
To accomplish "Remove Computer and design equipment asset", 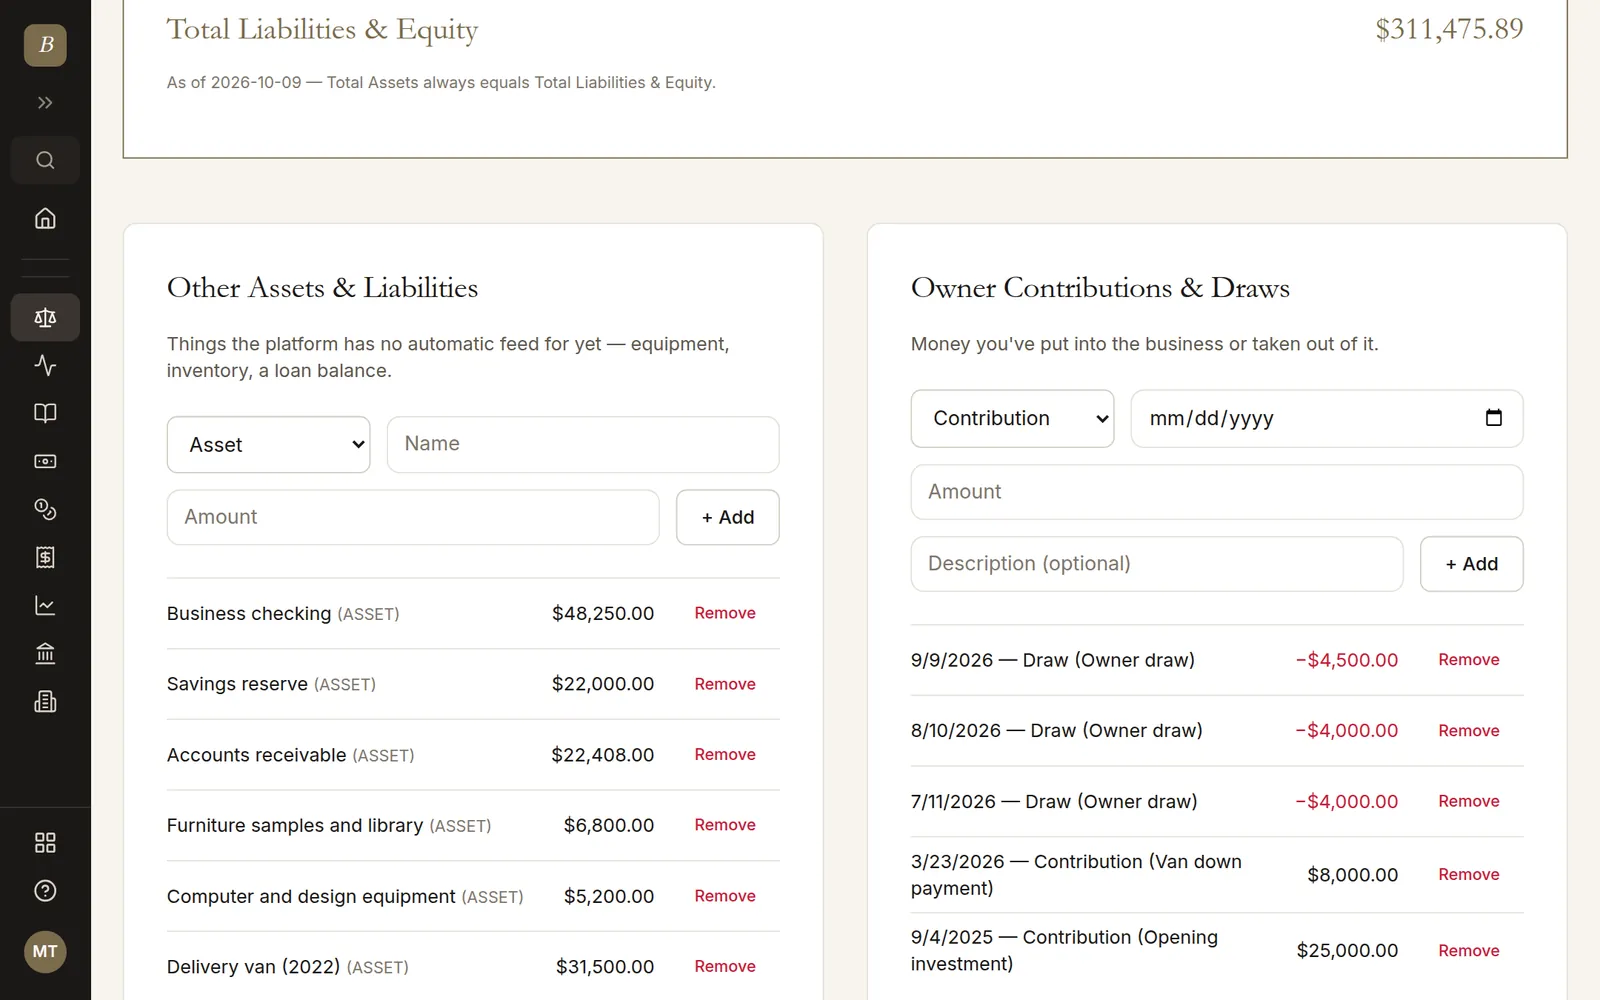I will [725, 896].
